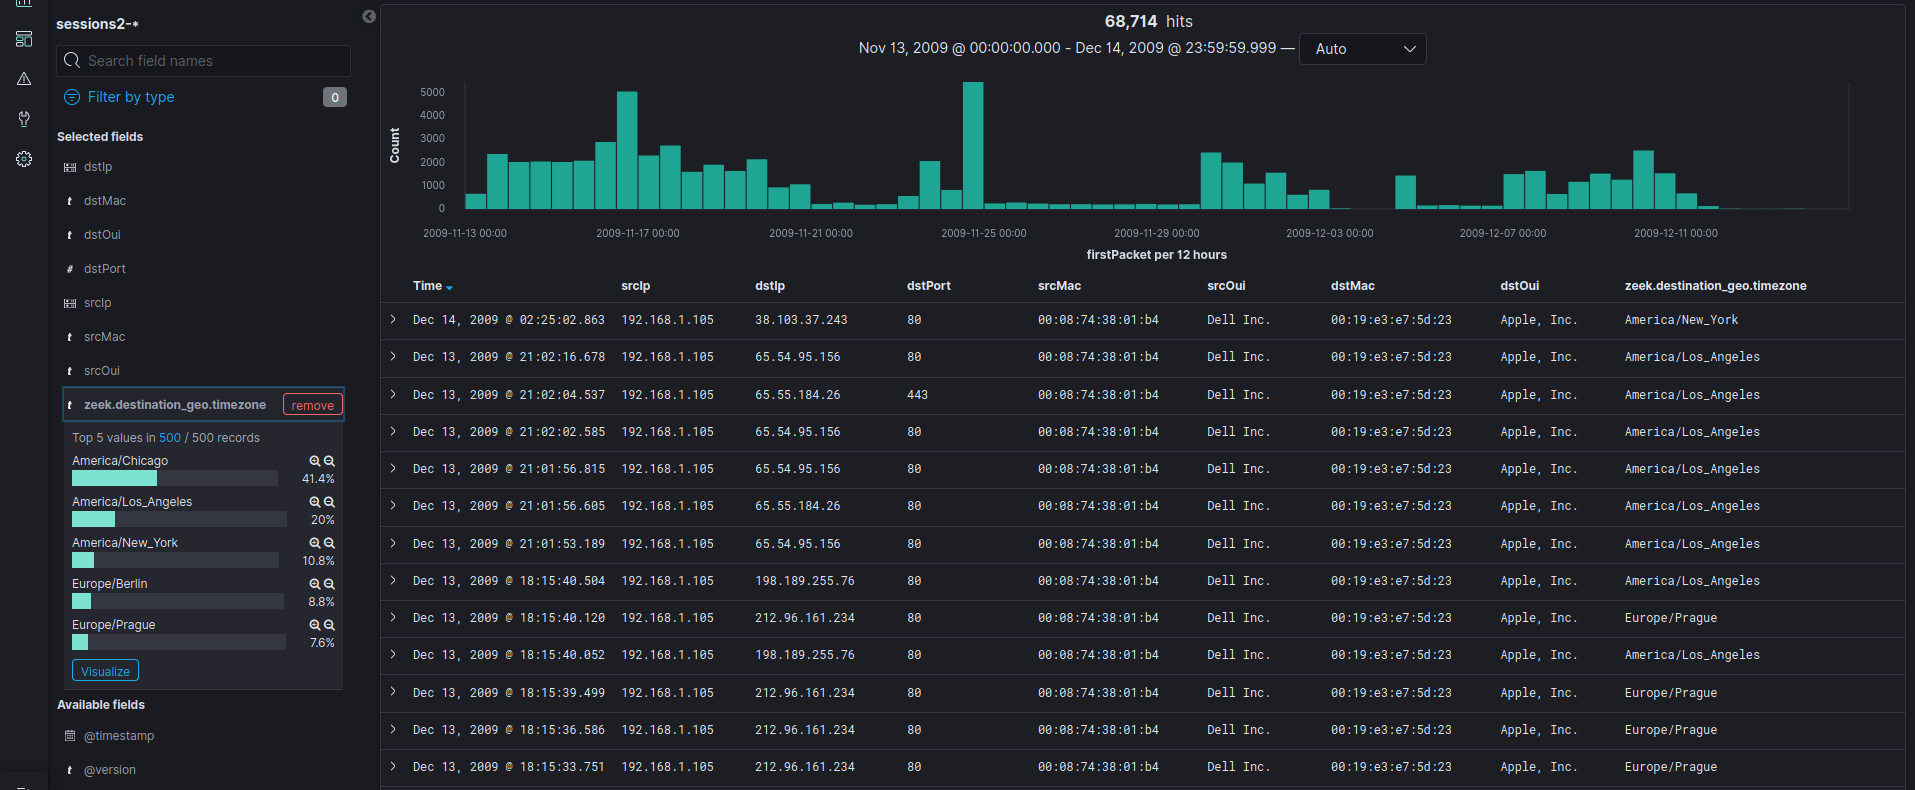Open the Auto interval dropdown
Viewport: 1915px width, 790px height.
tap(1362, 49)
